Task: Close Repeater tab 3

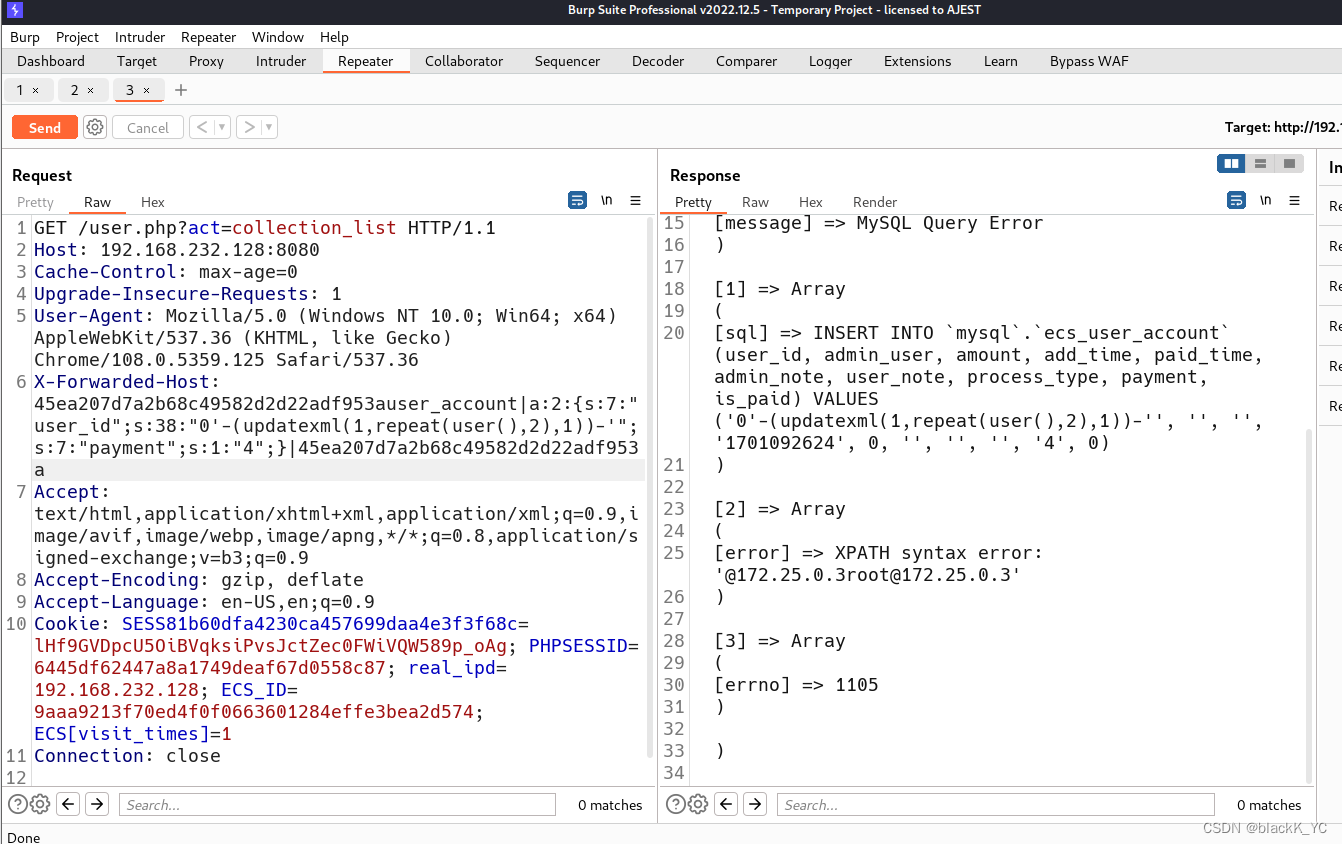Action: click(x=146, y=90)
